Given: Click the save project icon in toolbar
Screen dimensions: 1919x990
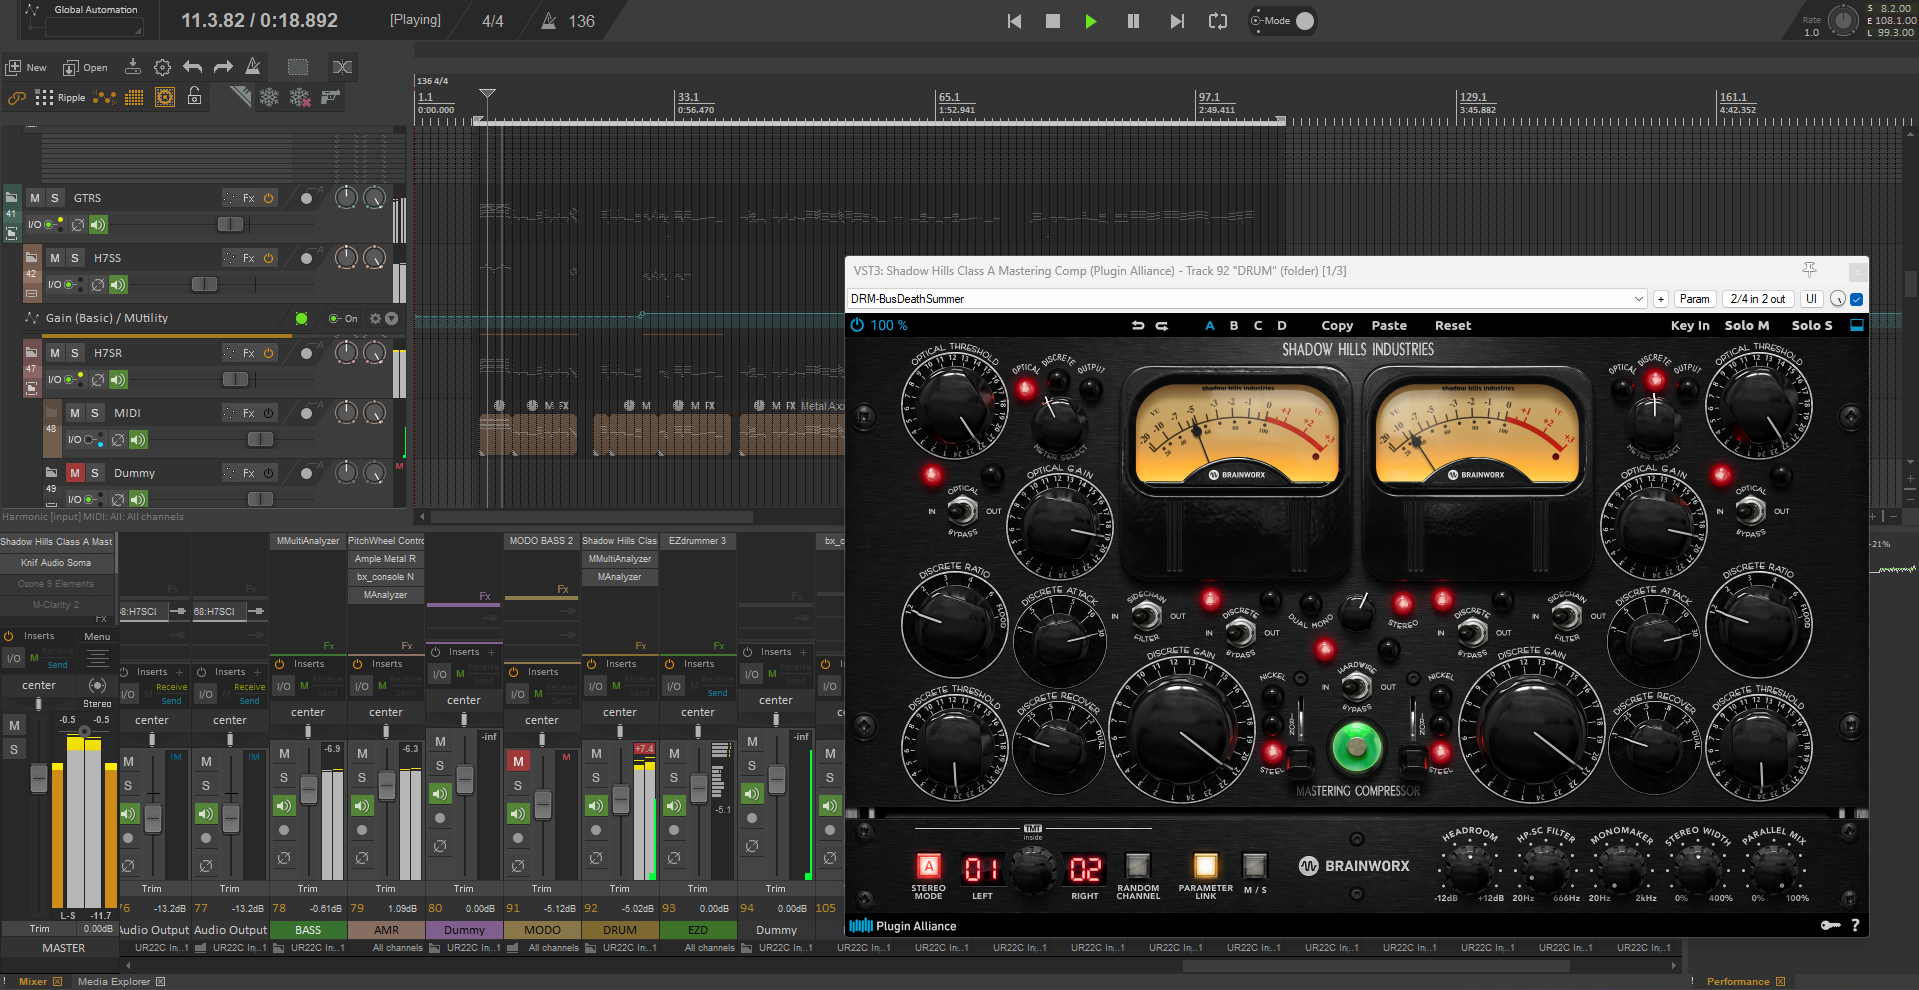Looking at the screenshot, I should click(132, 67).
